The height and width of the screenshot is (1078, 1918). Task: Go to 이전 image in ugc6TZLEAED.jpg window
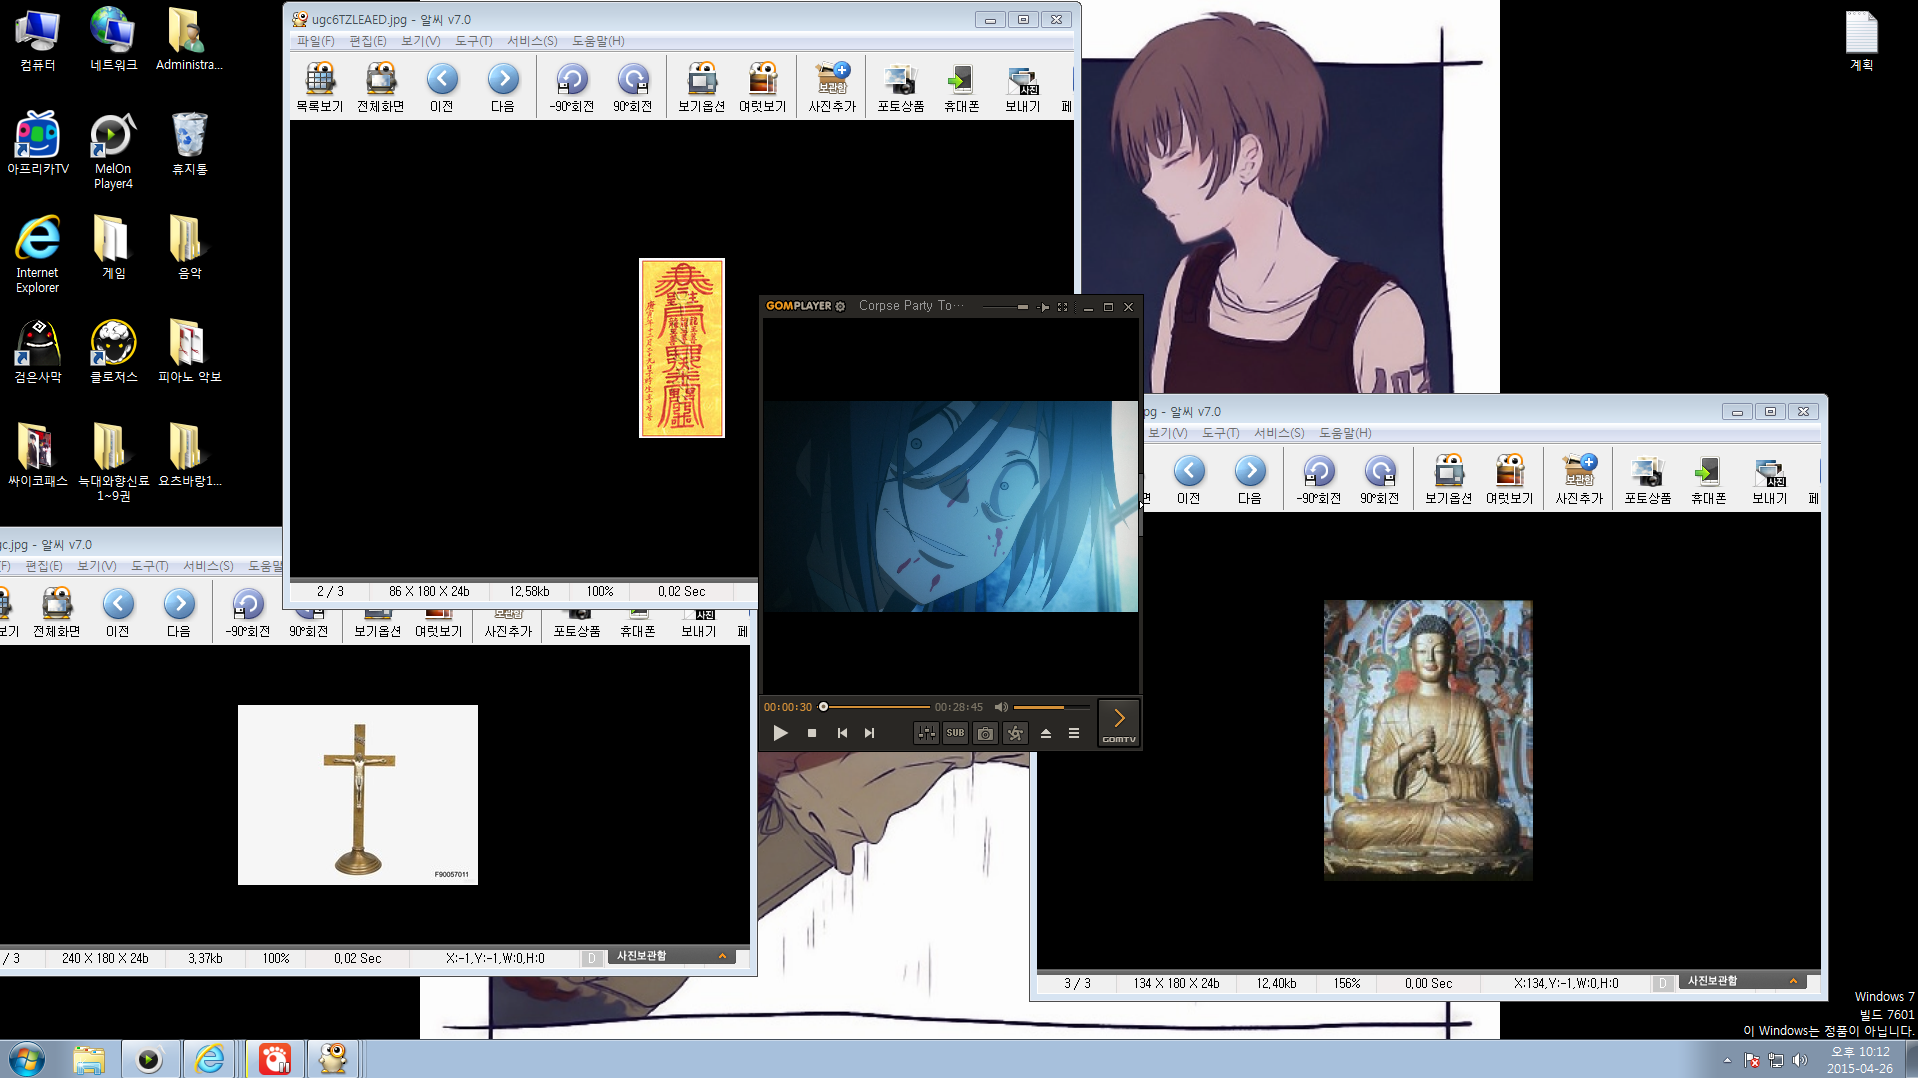pyautogui.click(x=442, y=87)
